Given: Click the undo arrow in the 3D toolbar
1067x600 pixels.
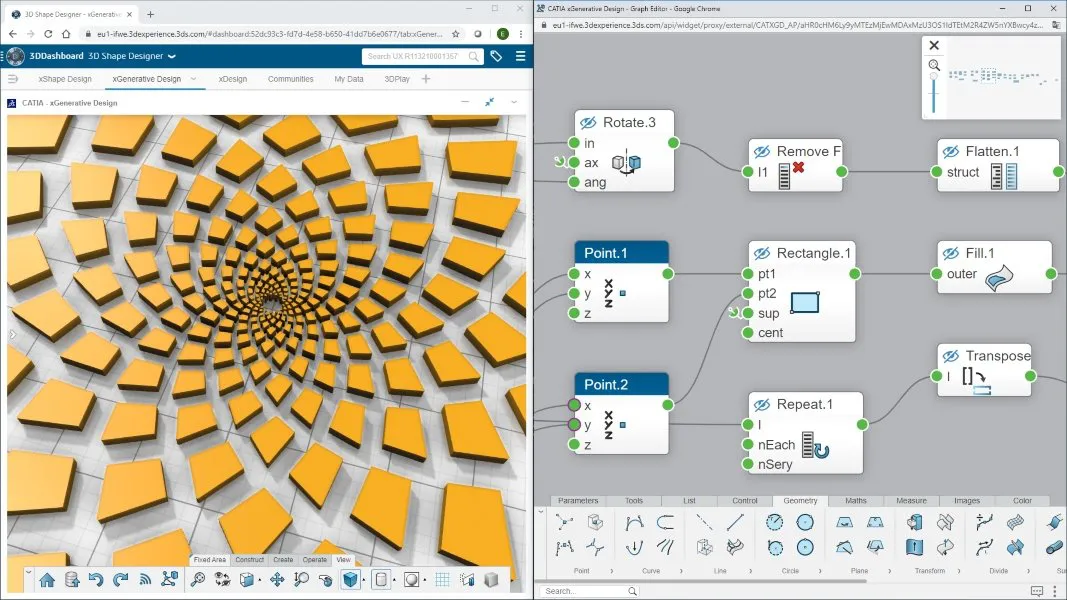Looking at the screenshot, I should tap(96, 580).
